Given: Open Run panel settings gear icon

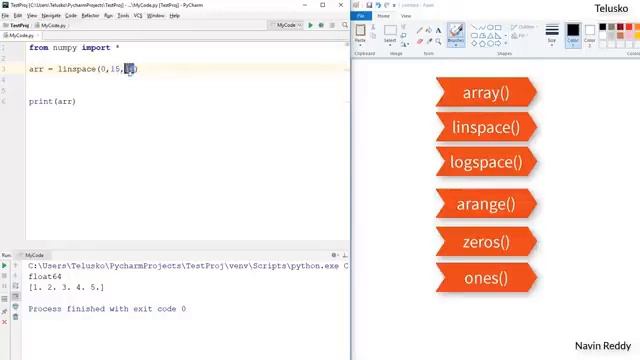Looking at the screenshot, I should 334,255.
